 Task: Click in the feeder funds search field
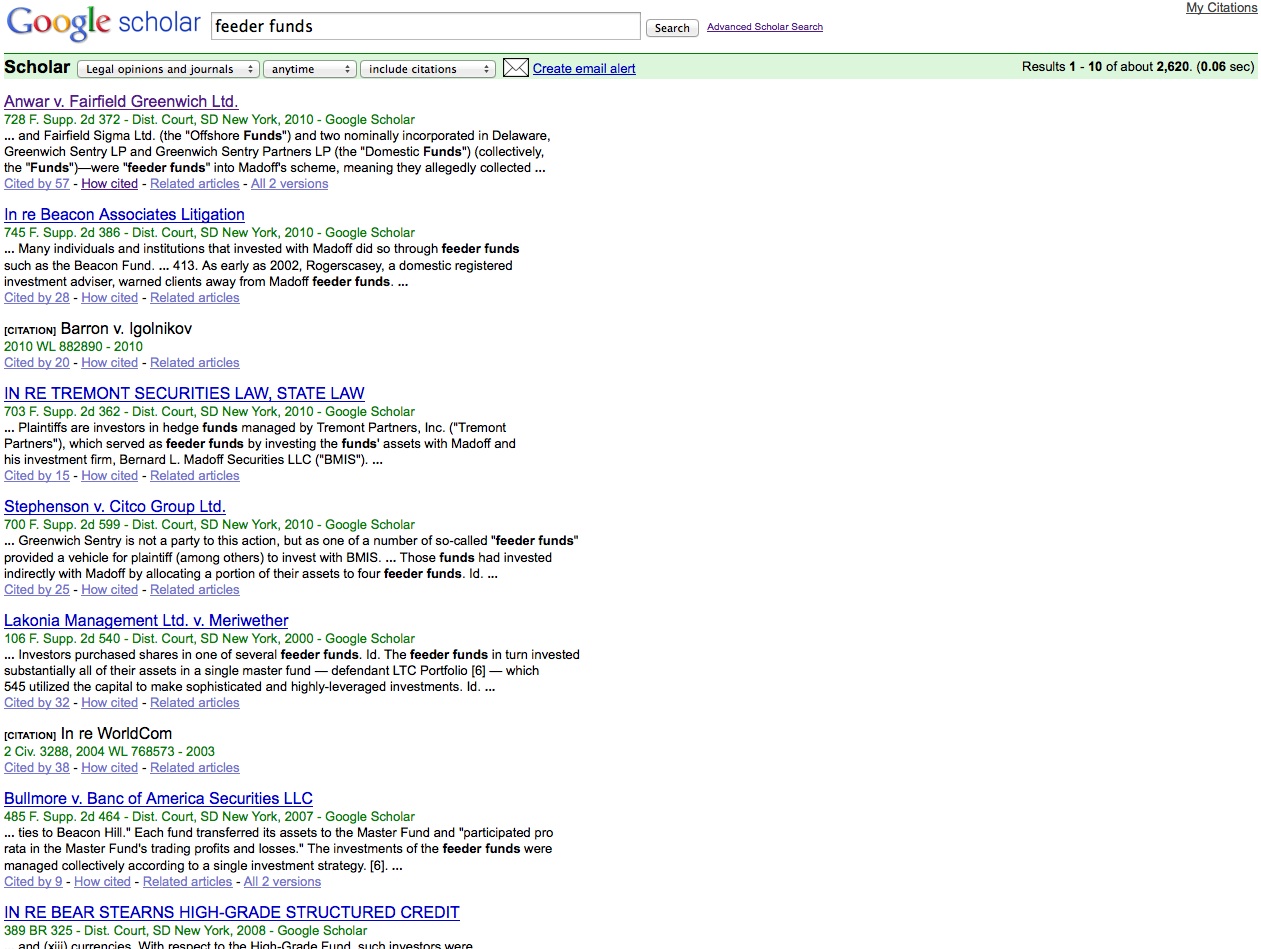click(x=425, y=26)
